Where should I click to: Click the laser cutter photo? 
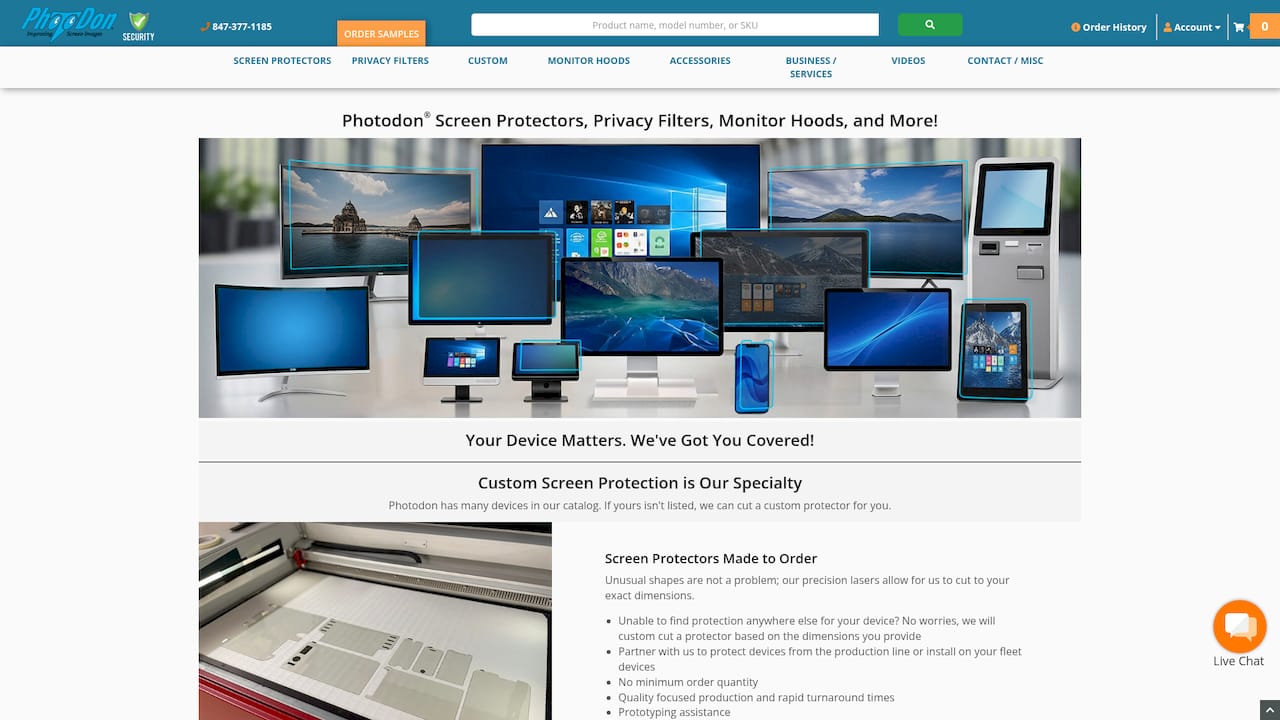coord(375,621)
